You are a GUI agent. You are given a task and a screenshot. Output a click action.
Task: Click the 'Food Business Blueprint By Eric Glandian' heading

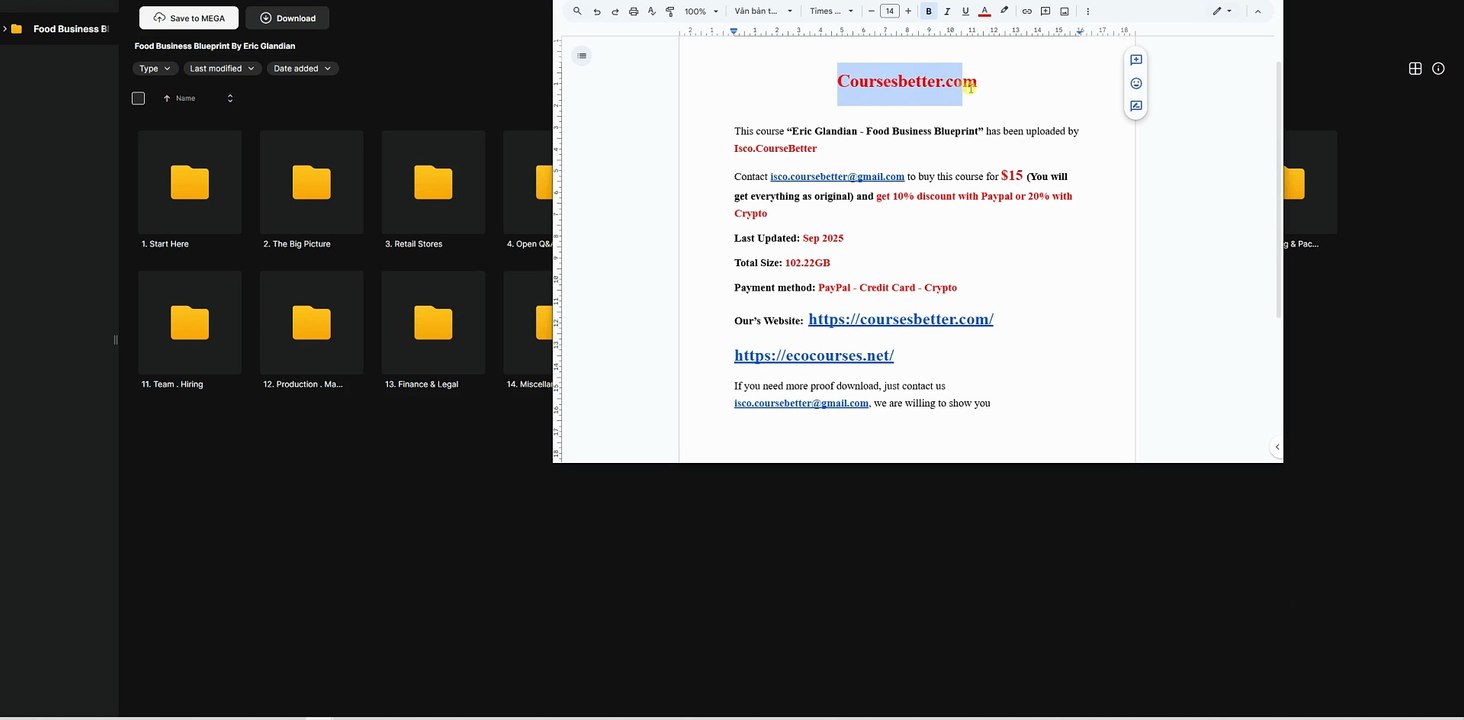click(x=215, y=46)
